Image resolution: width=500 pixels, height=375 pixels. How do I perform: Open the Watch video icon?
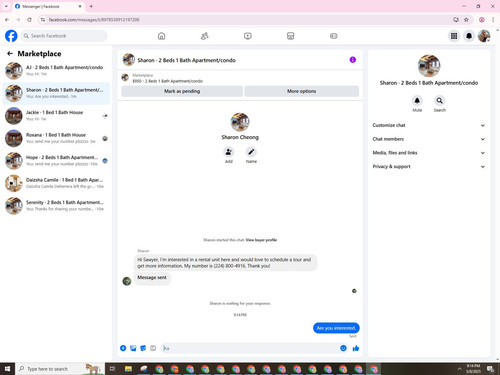pyautogui.click(x=248, y=36)
